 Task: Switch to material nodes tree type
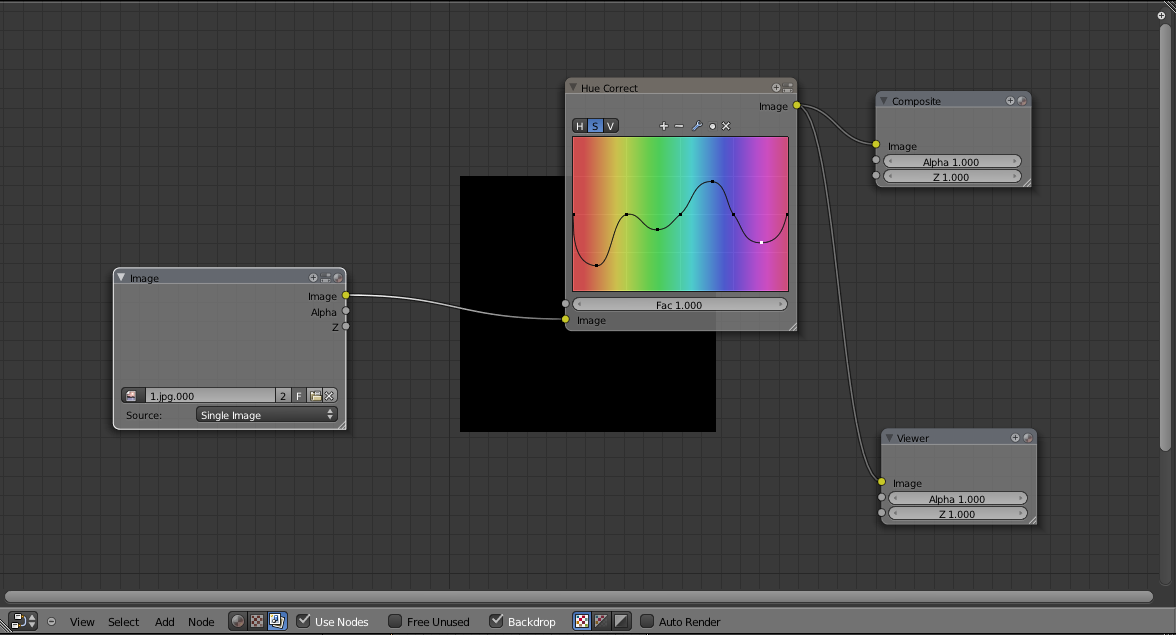(238, 621)
